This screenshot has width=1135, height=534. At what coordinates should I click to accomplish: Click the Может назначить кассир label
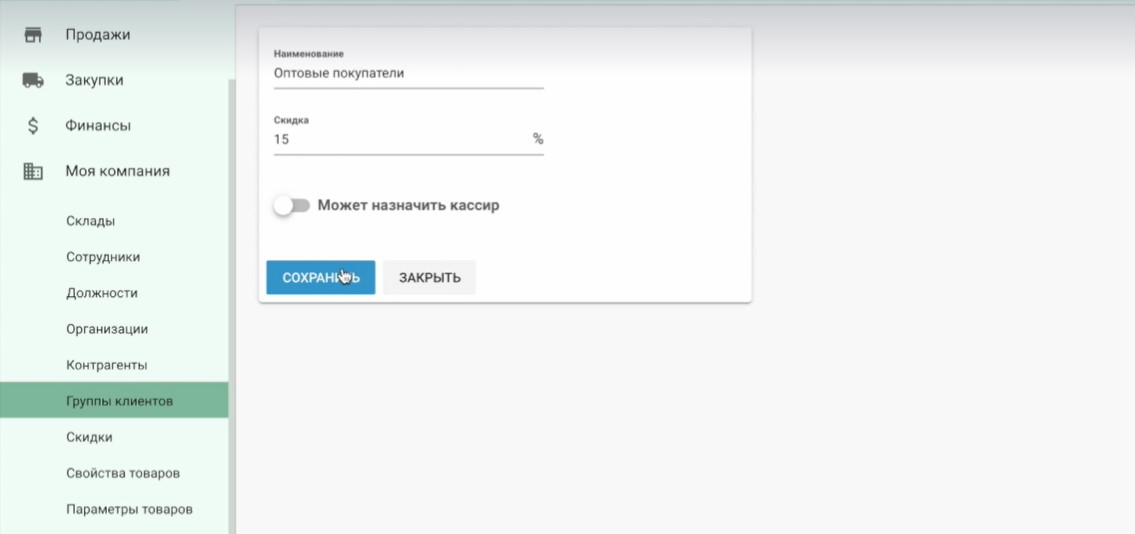pyautogui.click(x=408, y=205)
